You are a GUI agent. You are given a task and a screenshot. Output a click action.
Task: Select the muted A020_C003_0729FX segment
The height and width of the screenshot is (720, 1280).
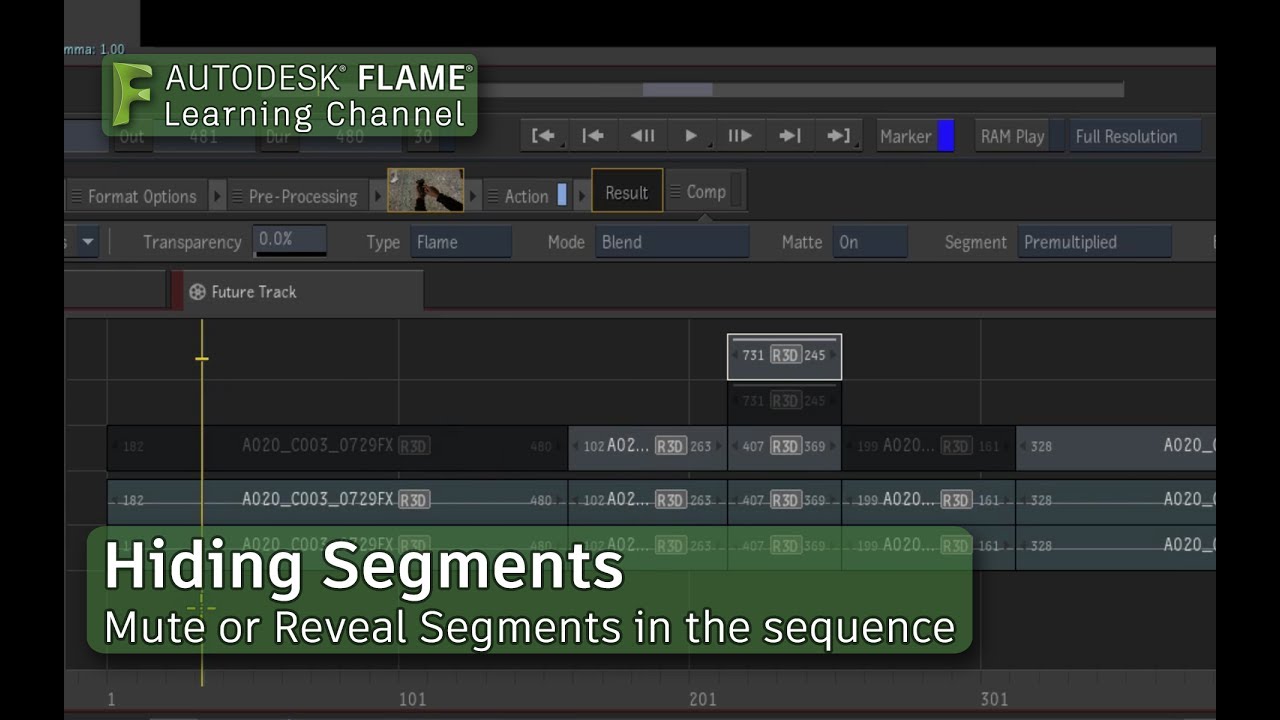click(x=337, y=447)
